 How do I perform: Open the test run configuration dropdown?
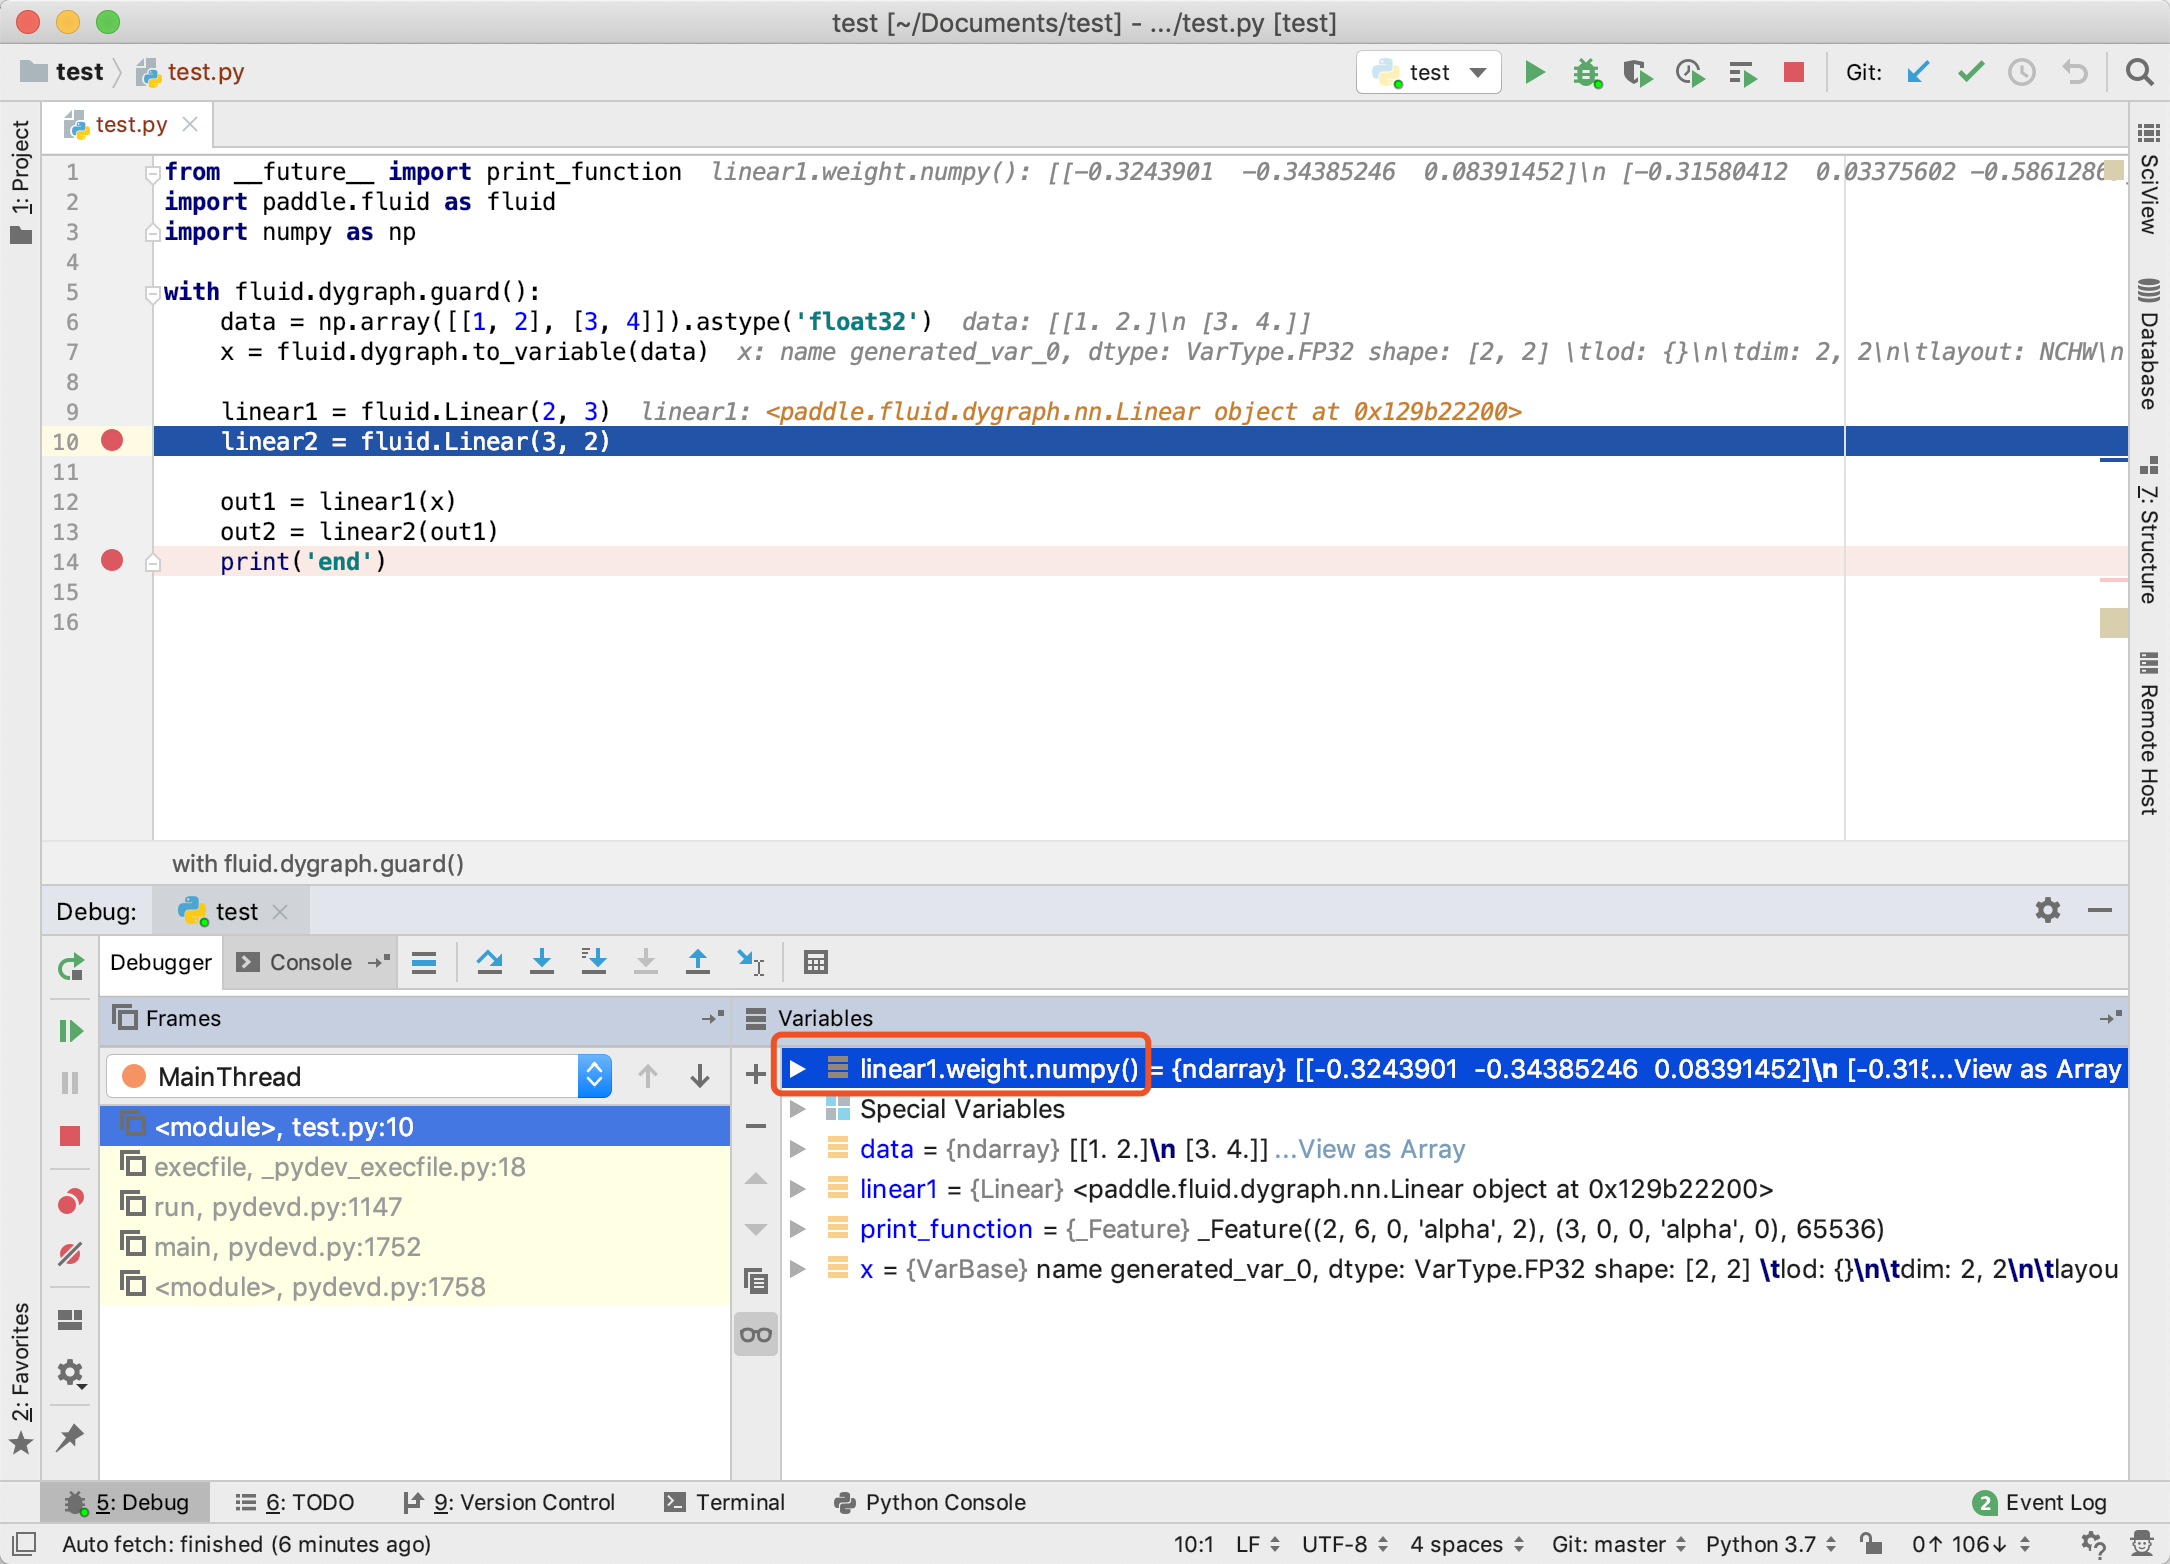(1429, 72)
